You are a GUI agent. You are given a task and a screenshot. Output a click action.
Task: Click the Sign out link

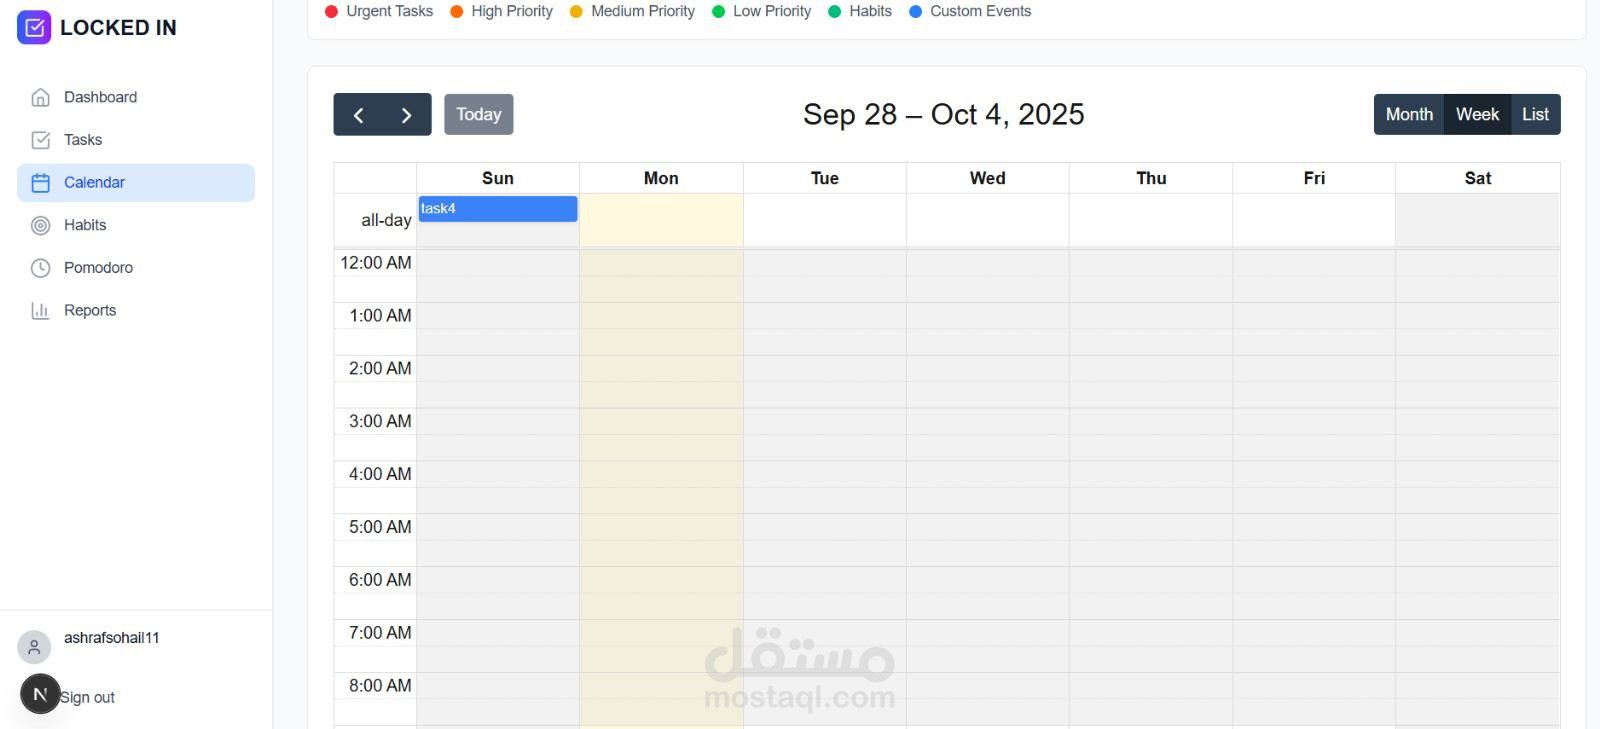click(x=88, y=697)
